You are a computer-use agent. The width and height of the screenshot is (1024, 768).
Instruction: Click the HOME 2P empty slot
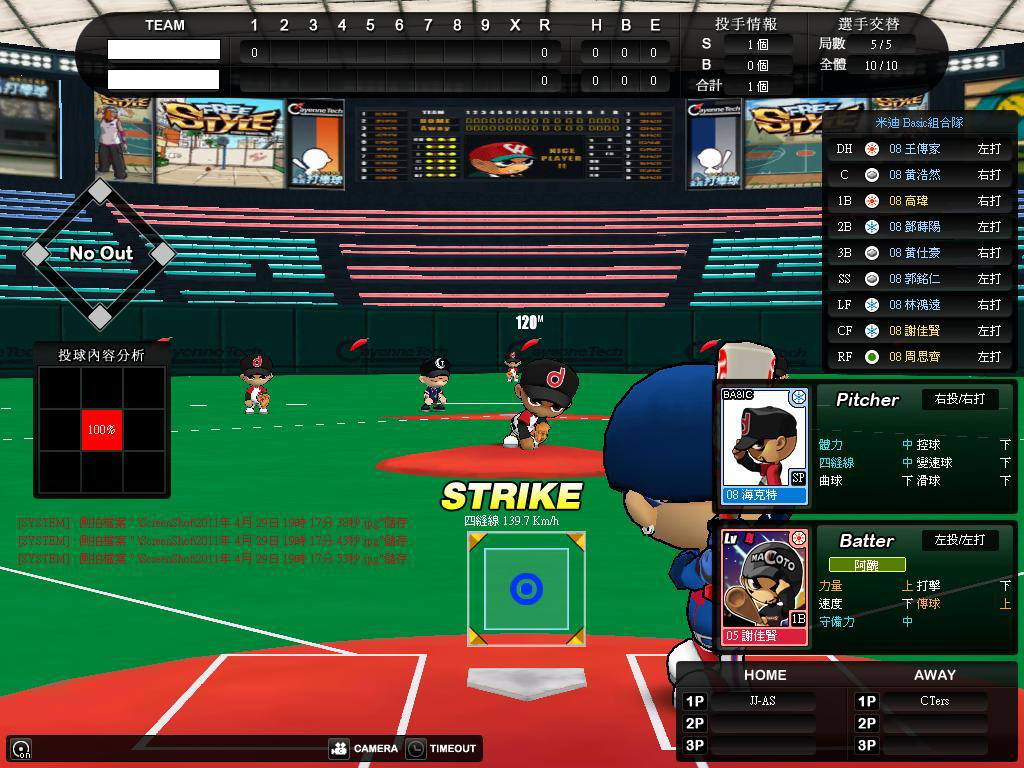pos(763,723)
